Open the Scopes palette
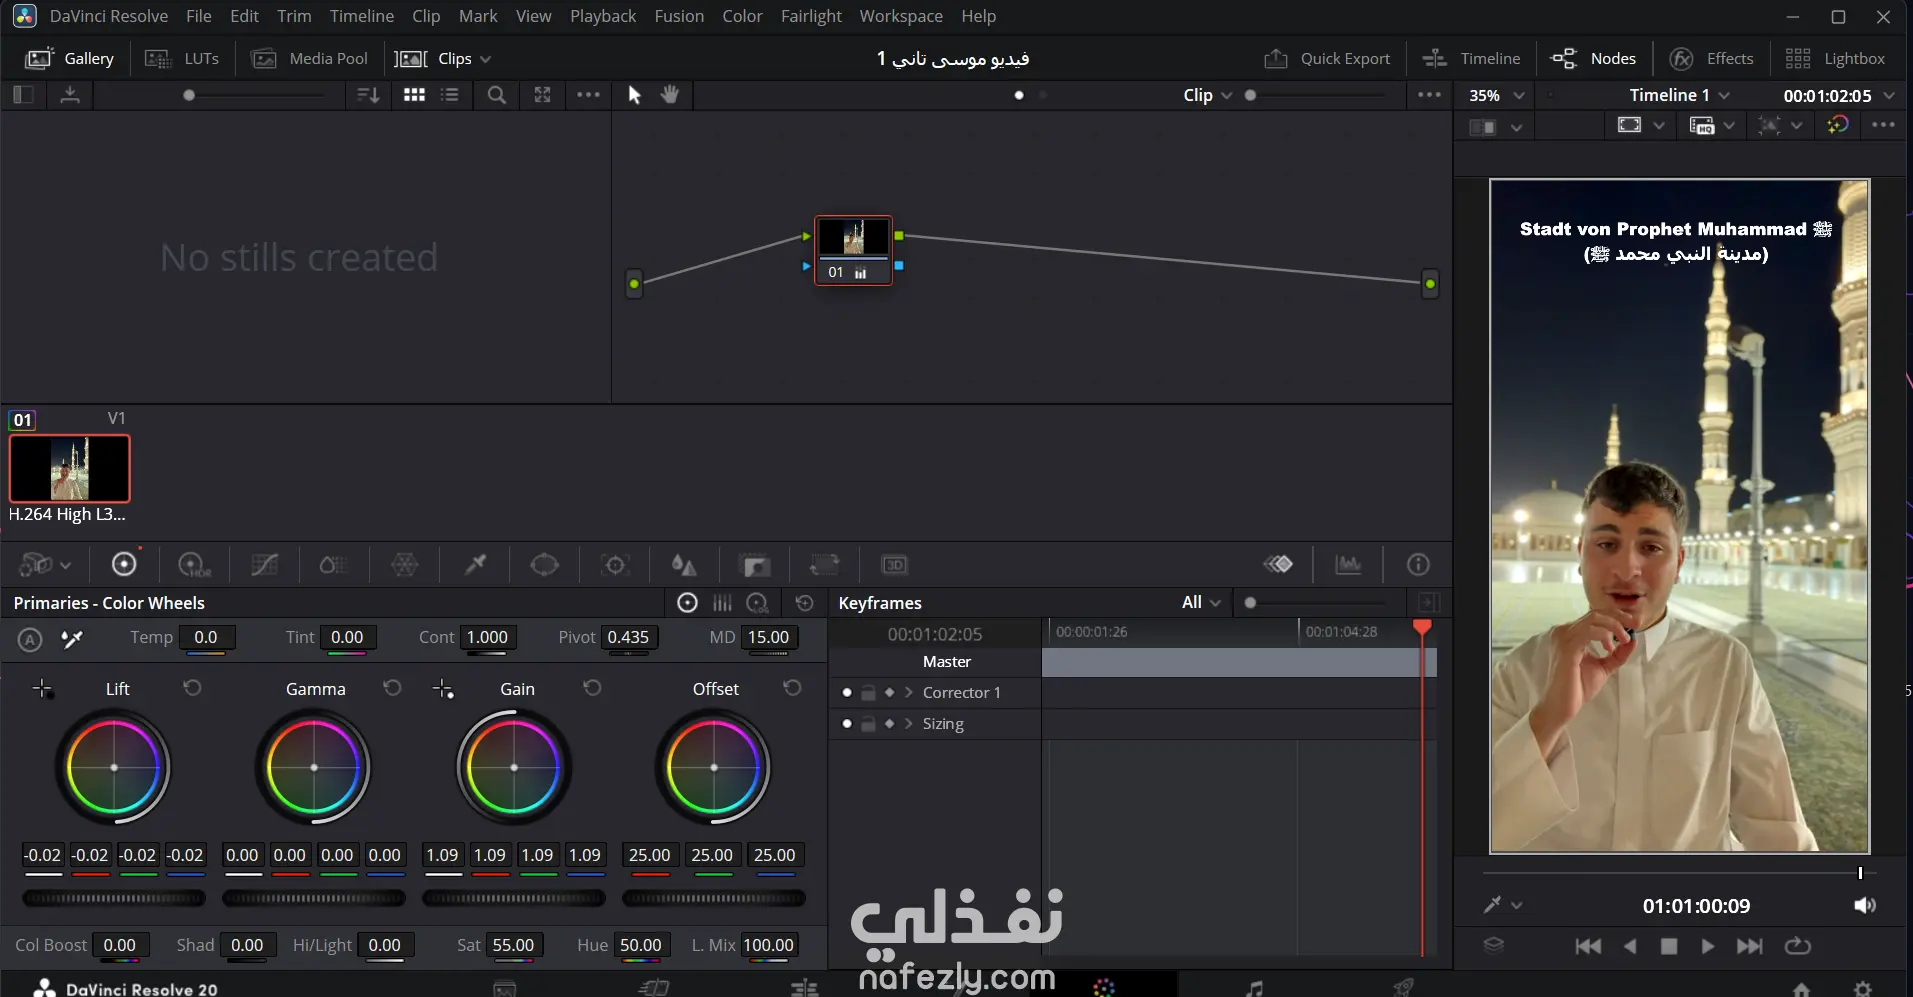 tap(1348, 565)
